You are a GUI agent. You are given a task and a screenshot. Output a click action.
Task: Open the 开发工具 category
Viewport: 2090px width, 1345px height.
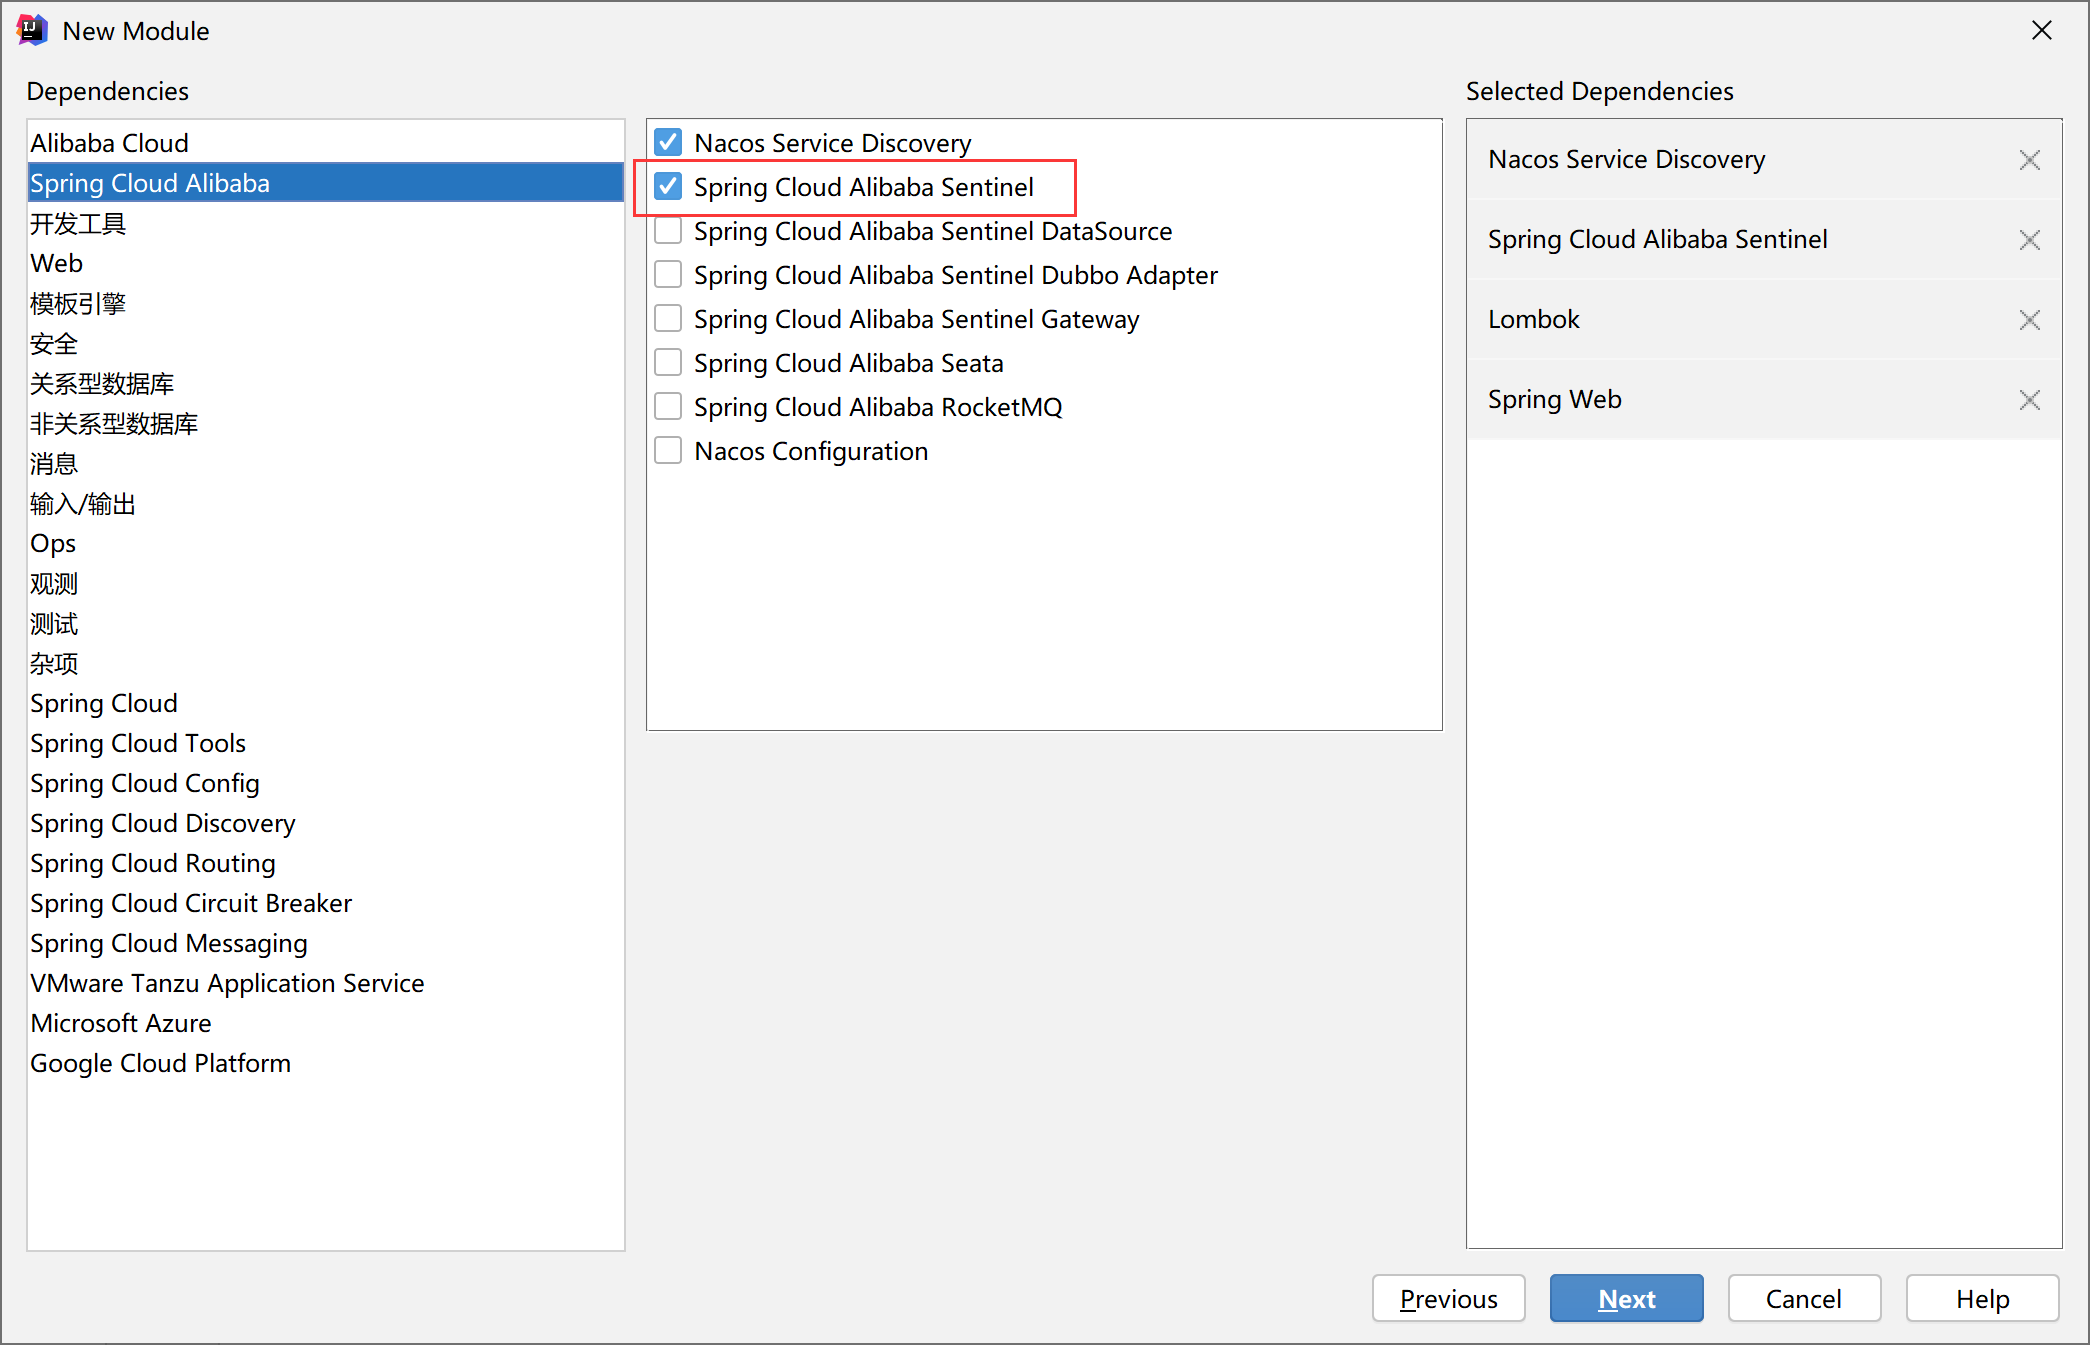pos(325,223)
